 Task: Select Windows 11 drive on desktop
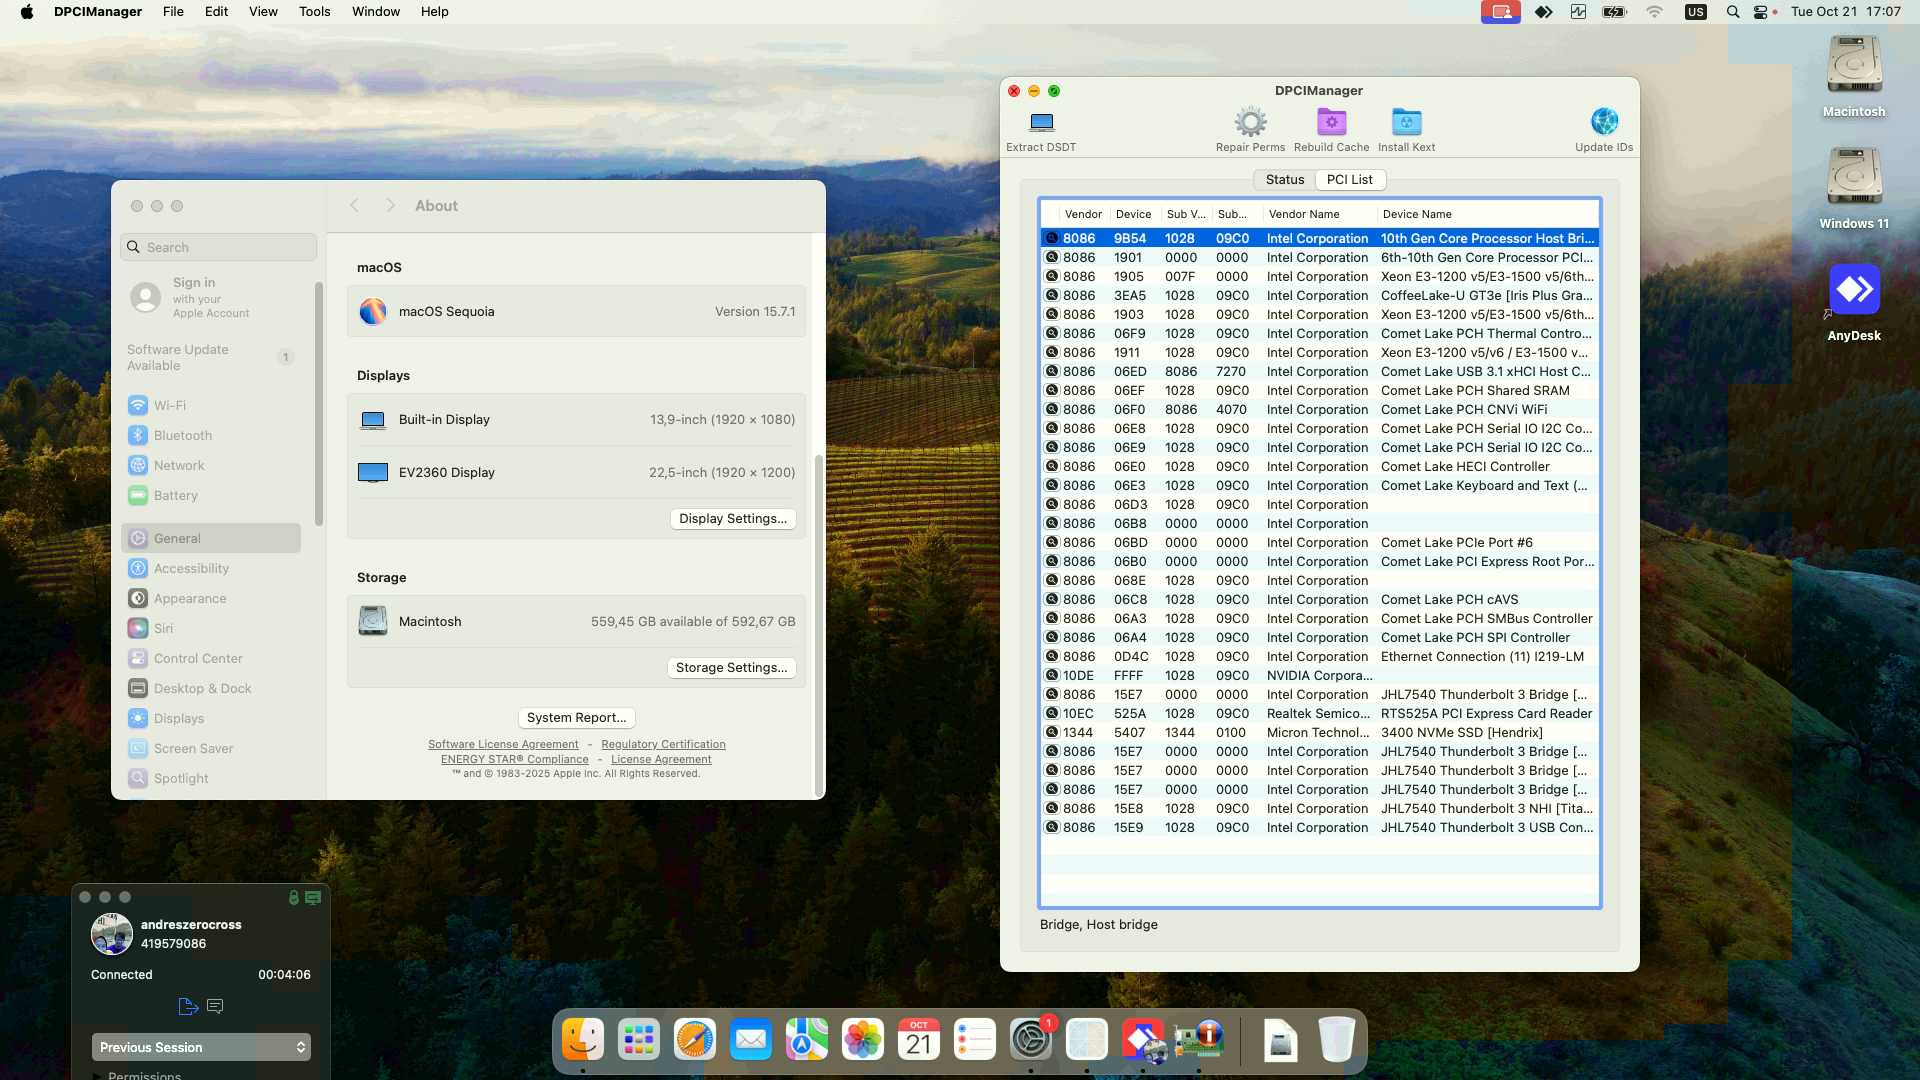[1854, 178]
